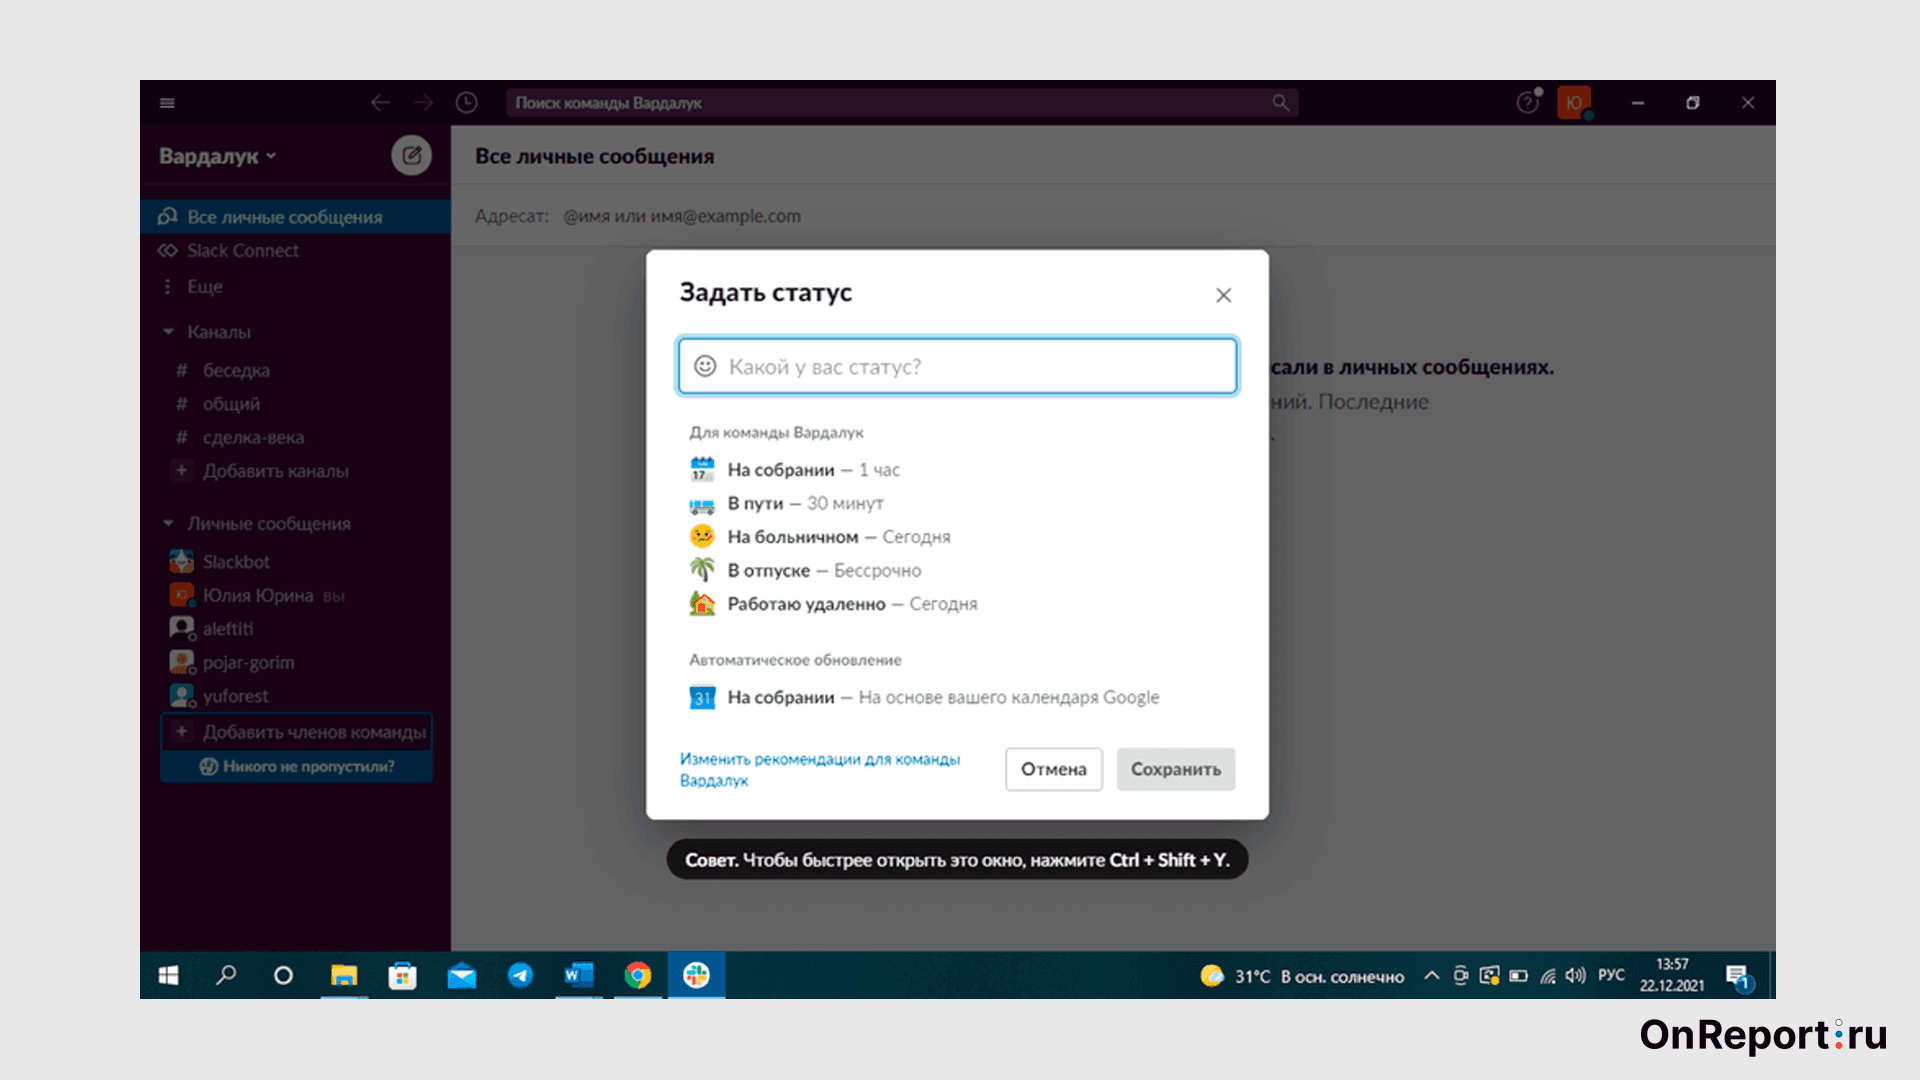The image size is (1920, 1080).
Task: Open the help question mark icon
Action: click(x=1527, y=103)
